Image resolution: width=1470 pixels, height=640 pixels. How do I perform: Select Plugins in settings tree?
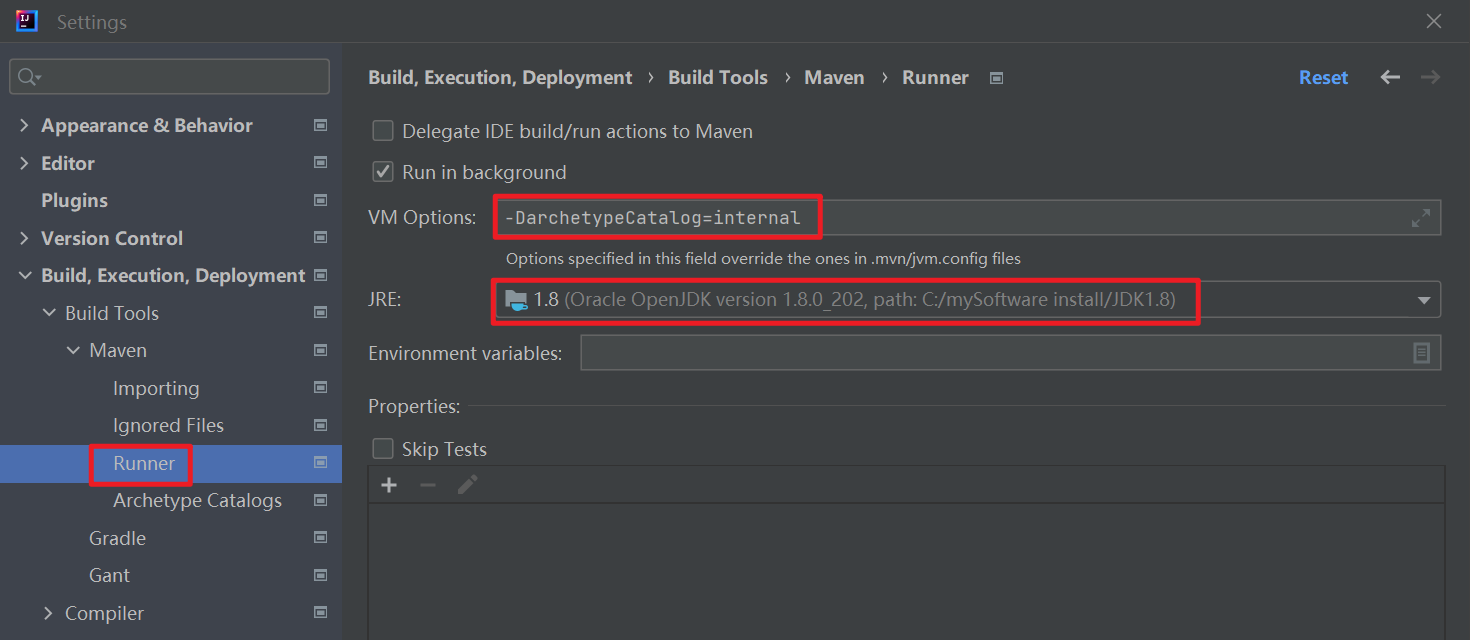(x=74, y=200)
